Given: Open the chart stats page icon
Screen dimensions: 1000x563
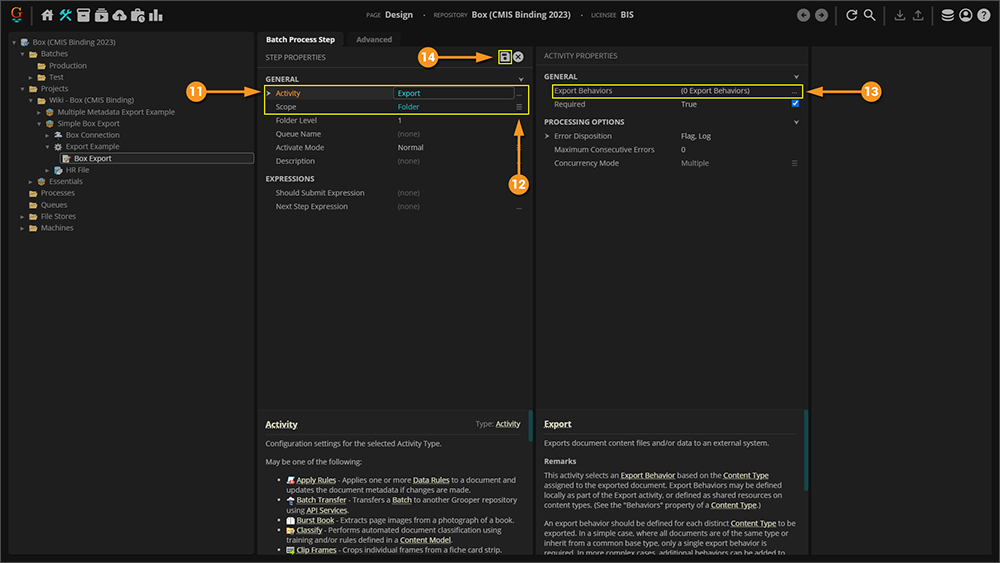Looking at the screenshot, I should tap(155, 15).
